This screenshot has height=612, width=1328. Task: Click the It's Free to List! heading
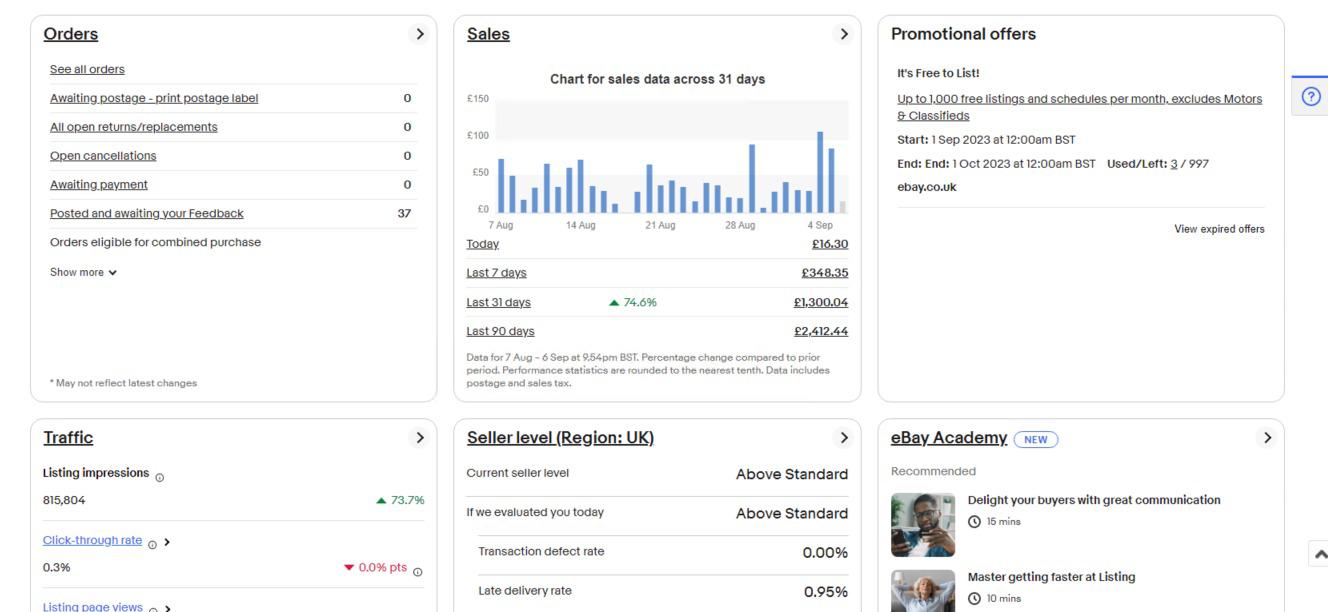(938, 74)
